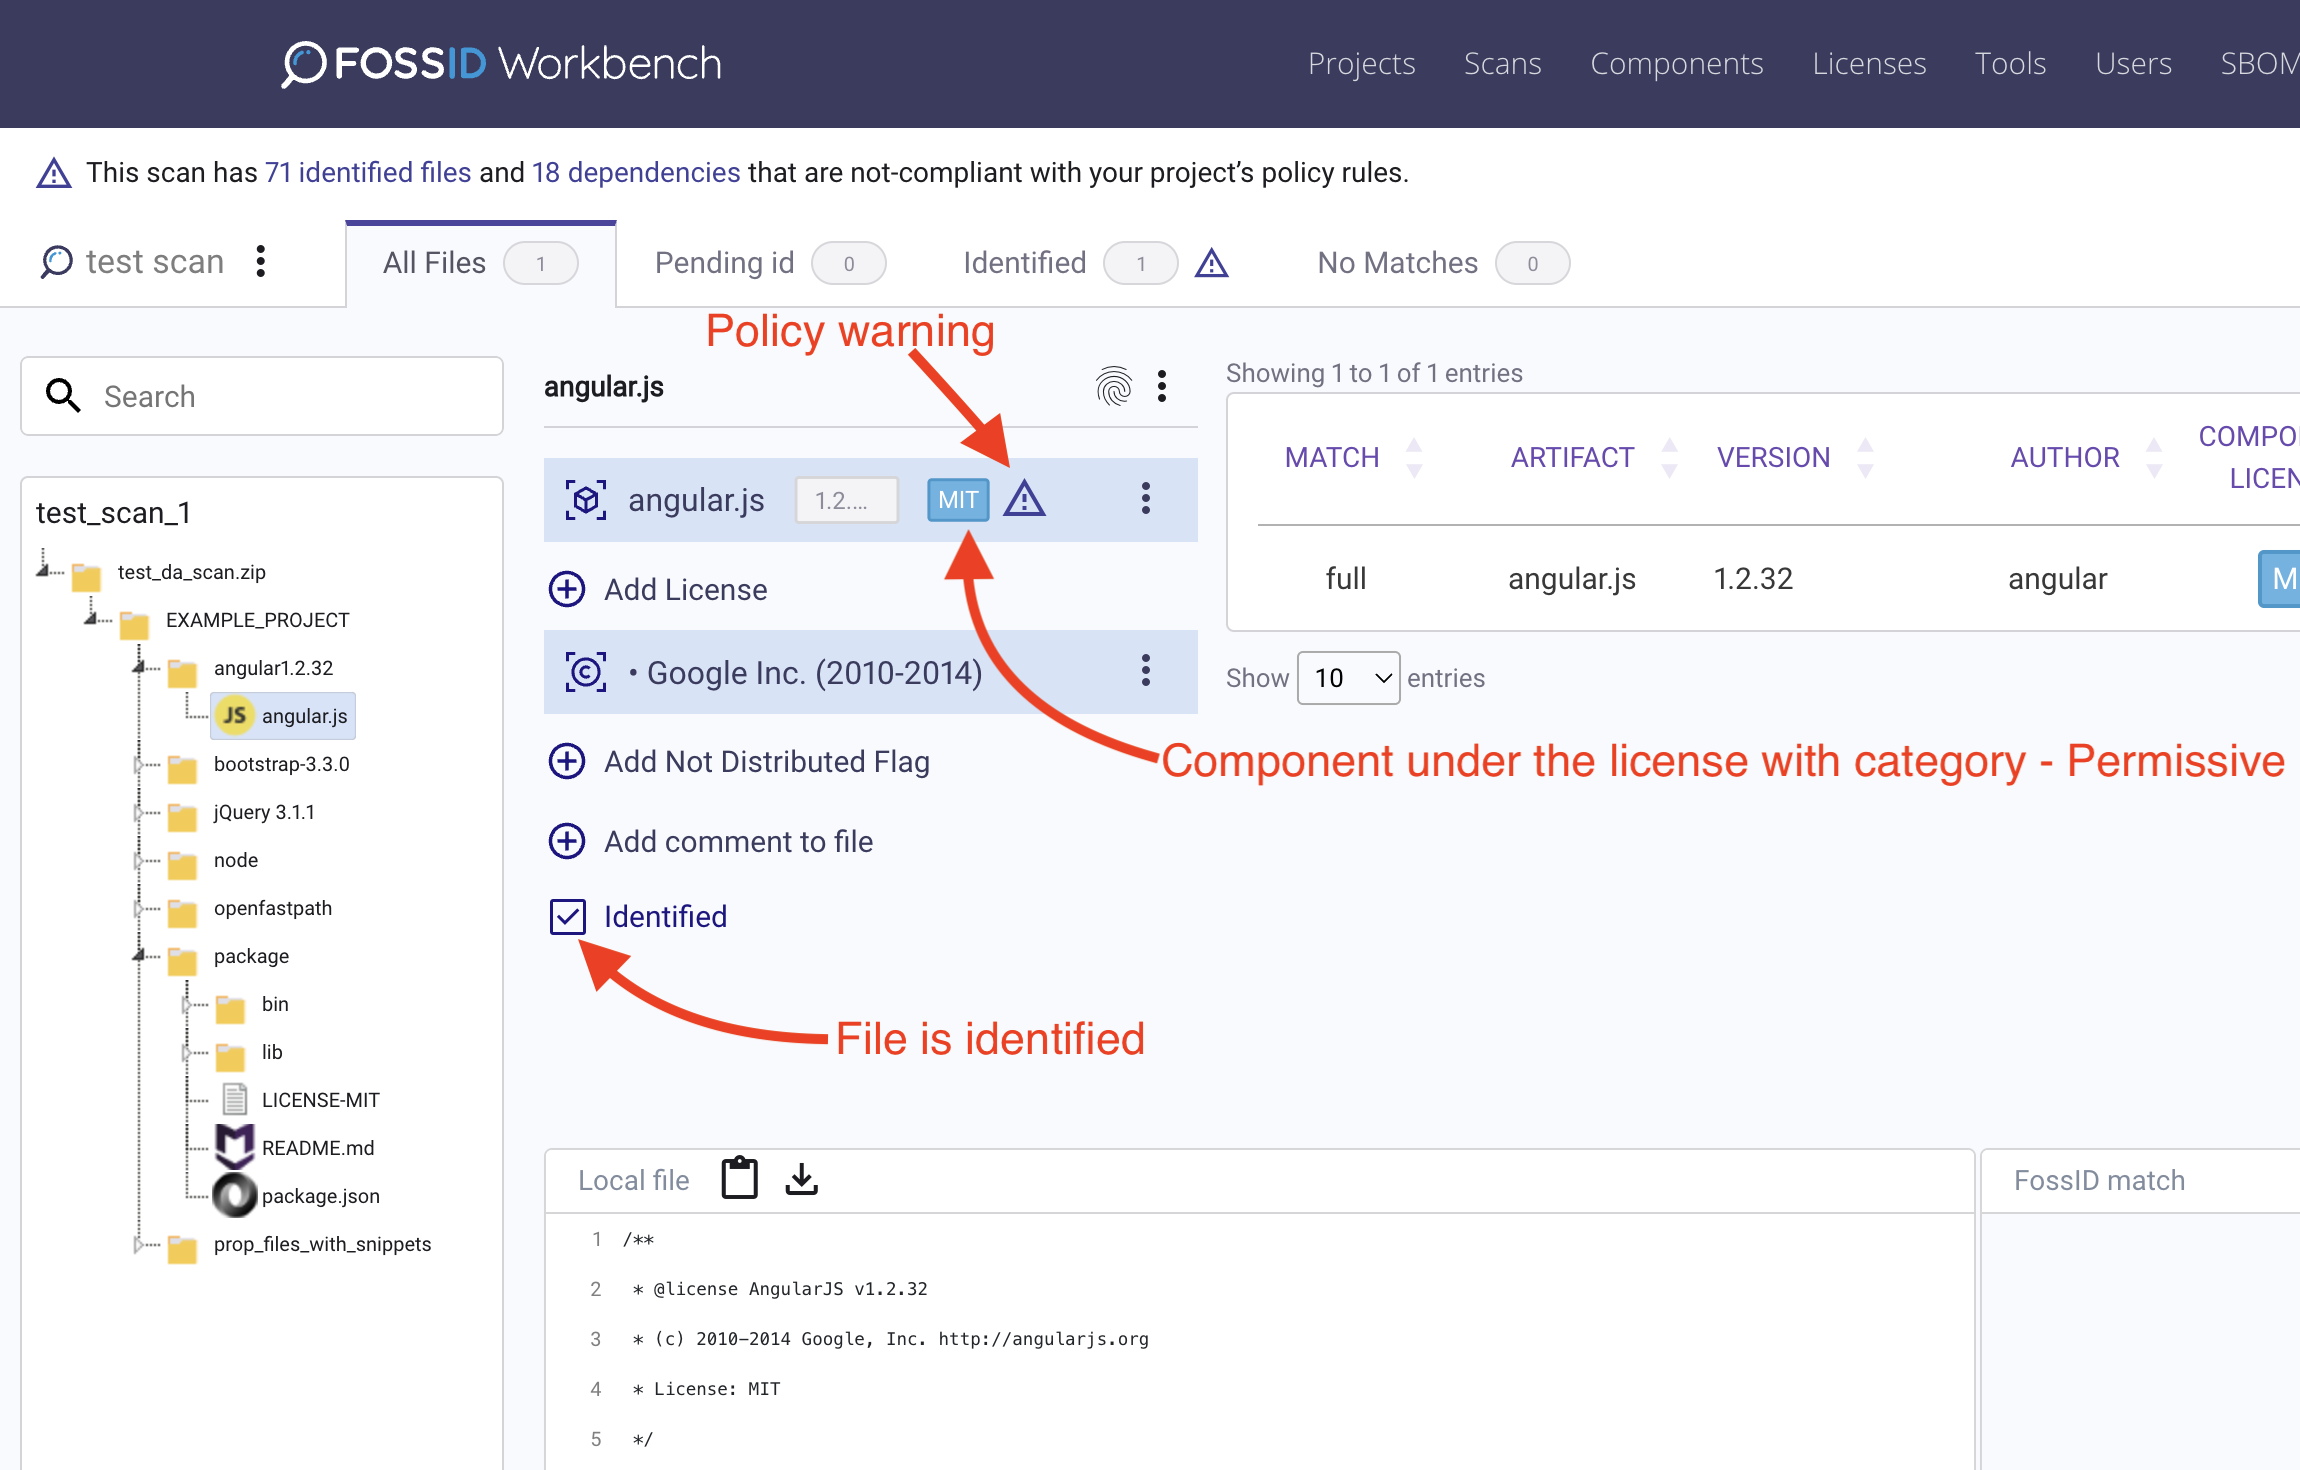2300x1470 pixels.
Task: Expand the bootstrap-3.3.0 folder
Action: coord(139,764)
